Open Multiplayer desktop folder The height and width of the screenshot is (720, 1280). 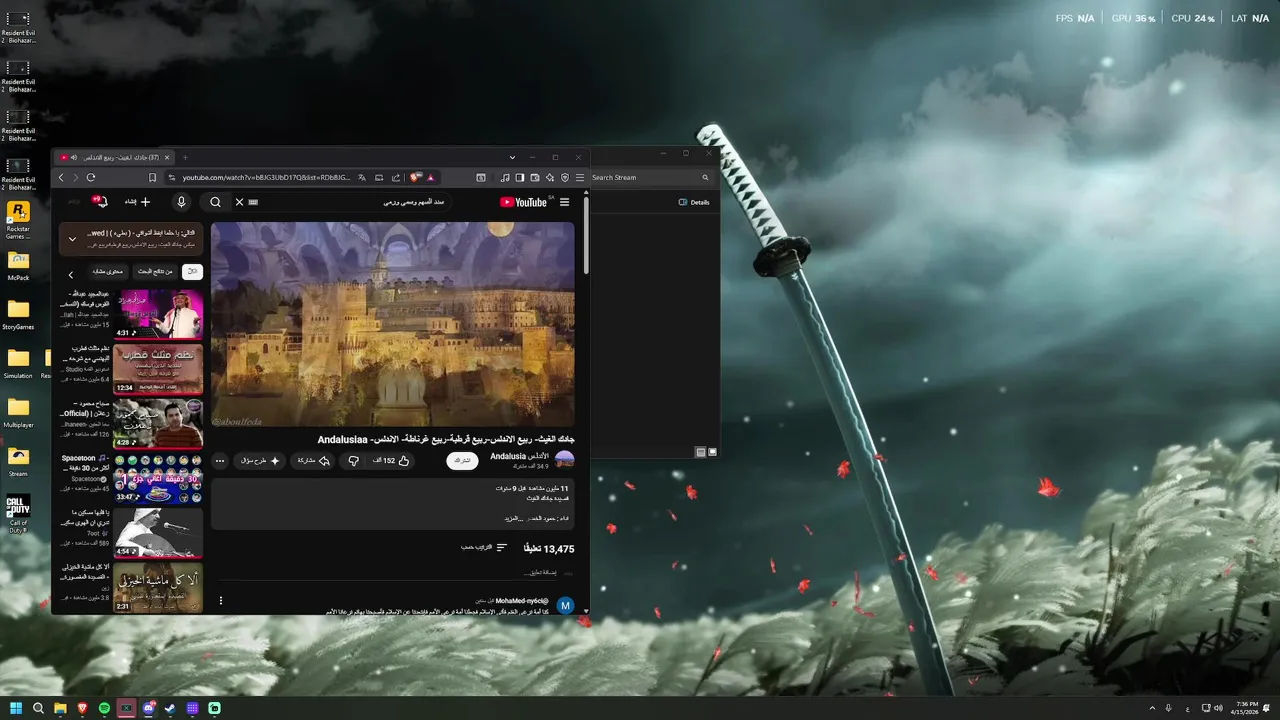(18, 413)
